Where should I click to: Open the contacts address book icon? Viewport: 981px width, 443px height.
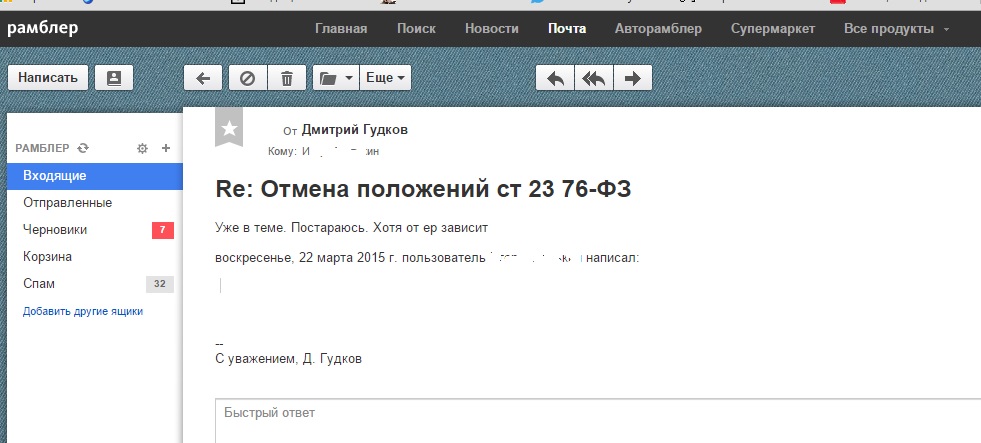pyautogui.click(x=114, y=77)
